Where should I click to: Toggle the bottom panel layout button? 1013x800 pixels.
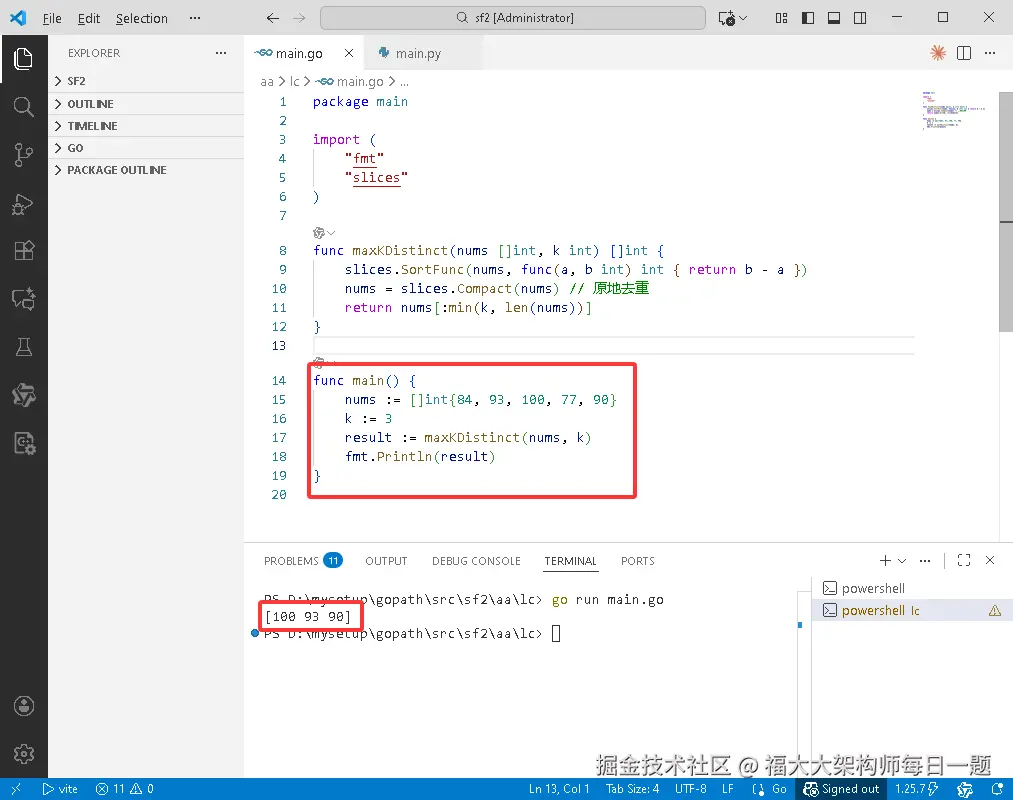pos(834,18)
